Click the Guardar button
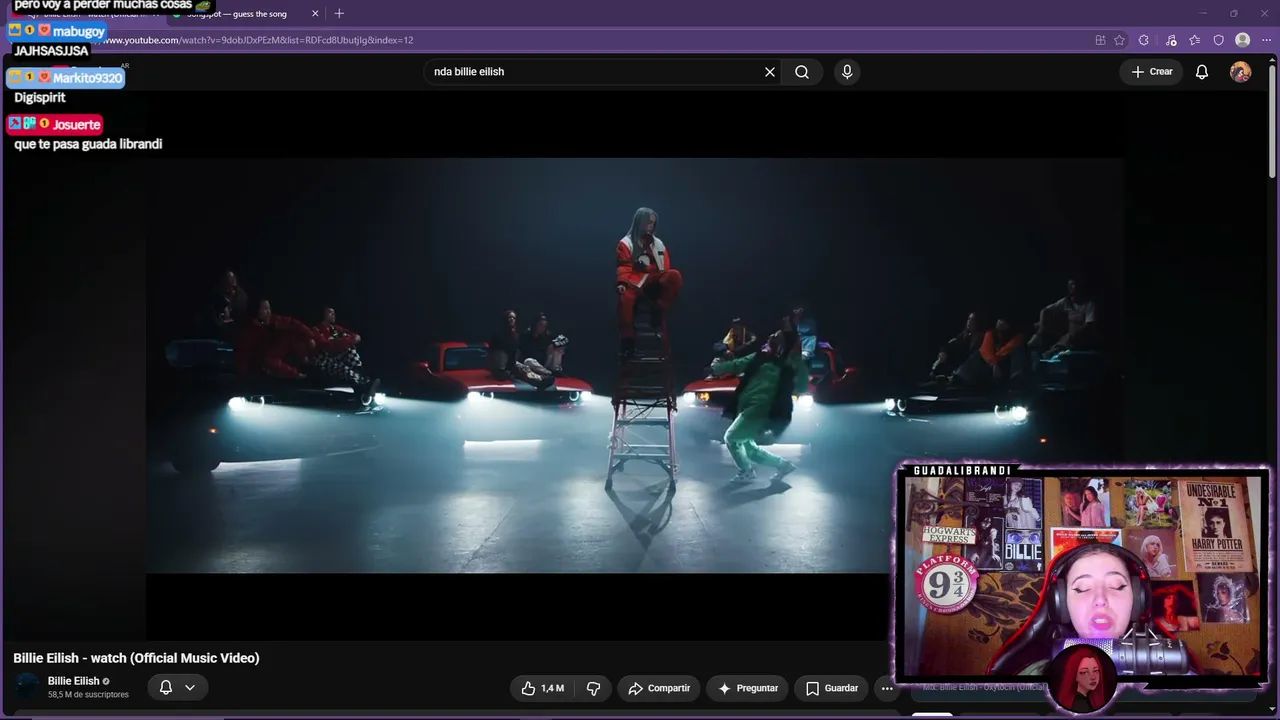The width and height of the screenshot is (1280, 720). click(x=832, y=688)
